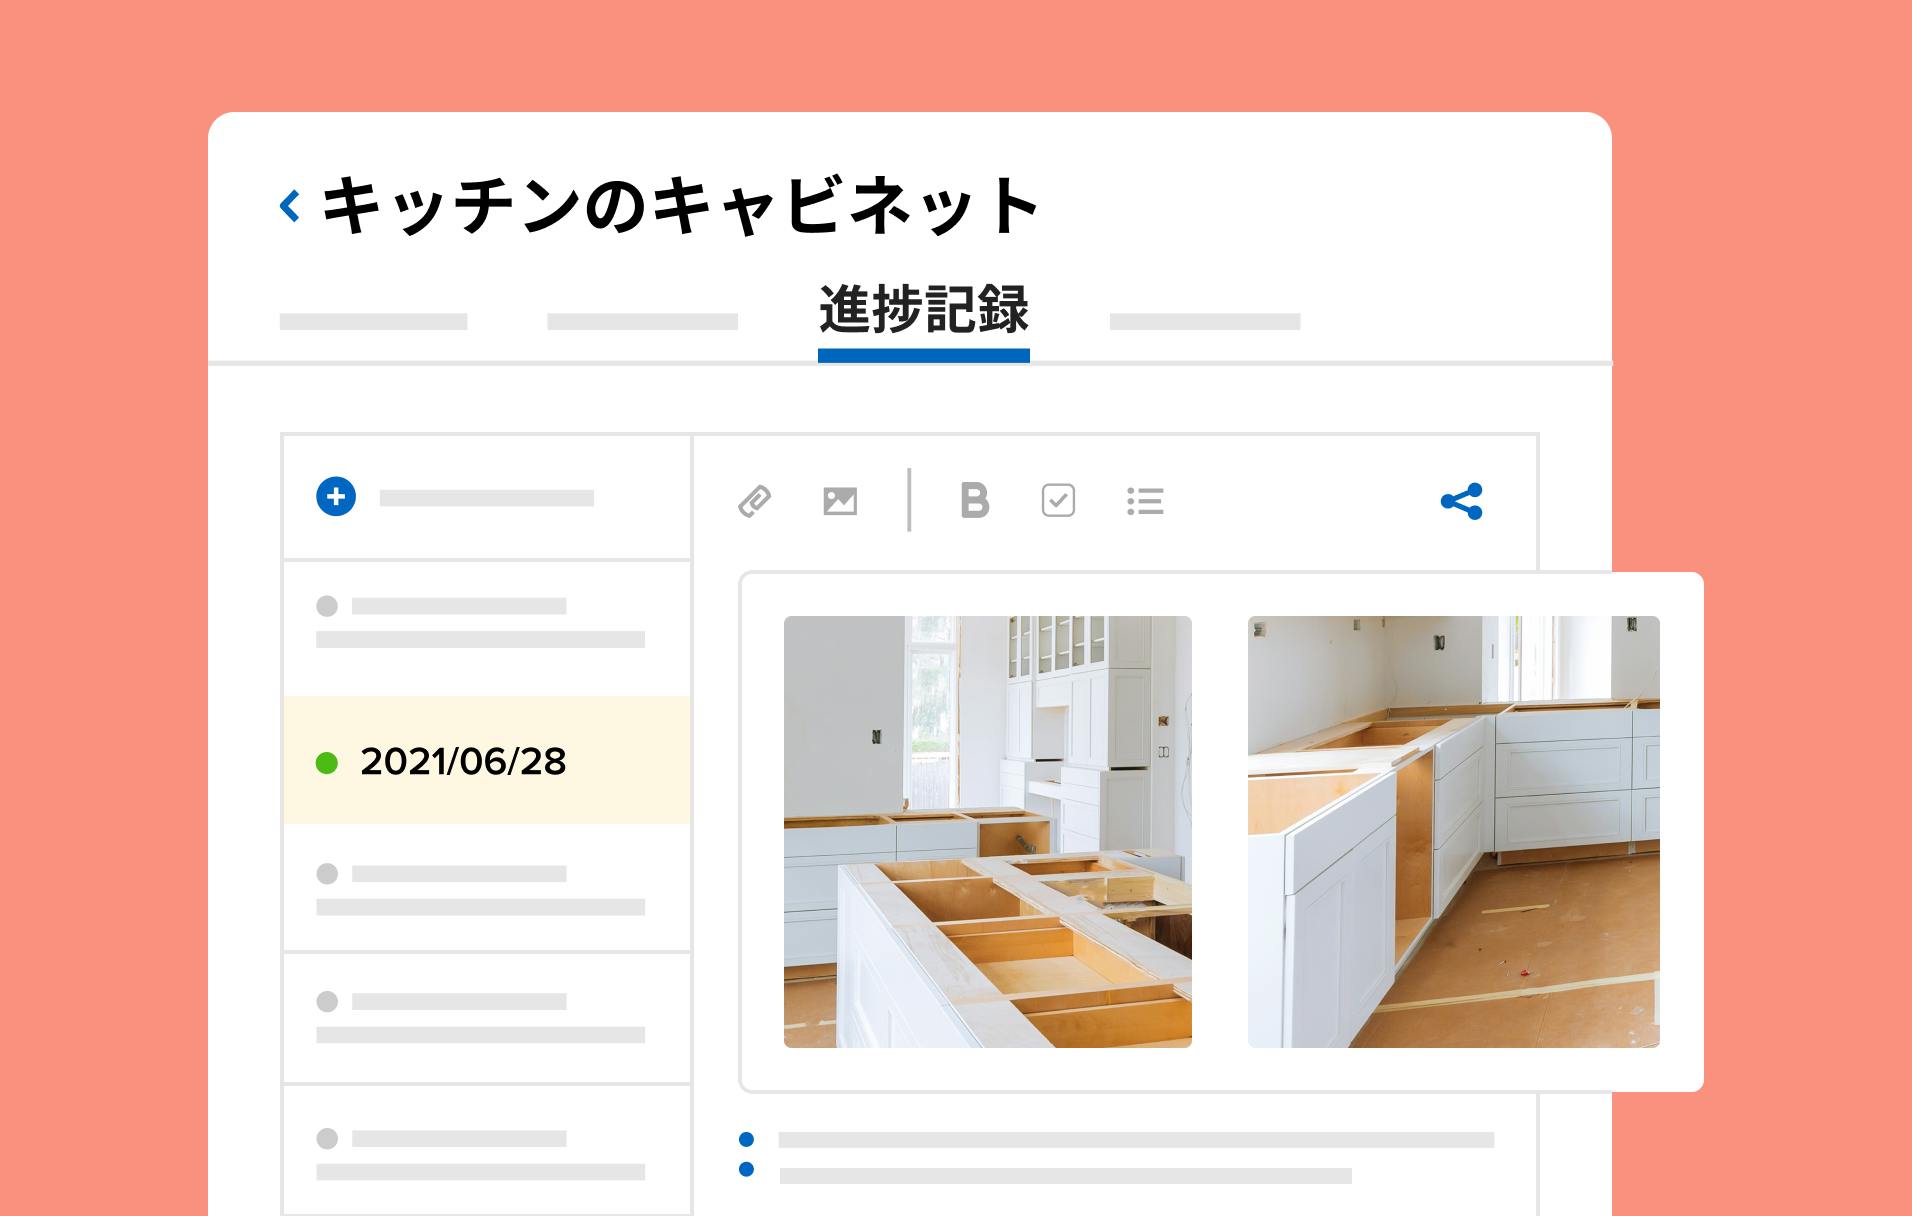Insert a checkbox with the checkmark icon
The image size is (1912, 1216).
click(1058, 500)
